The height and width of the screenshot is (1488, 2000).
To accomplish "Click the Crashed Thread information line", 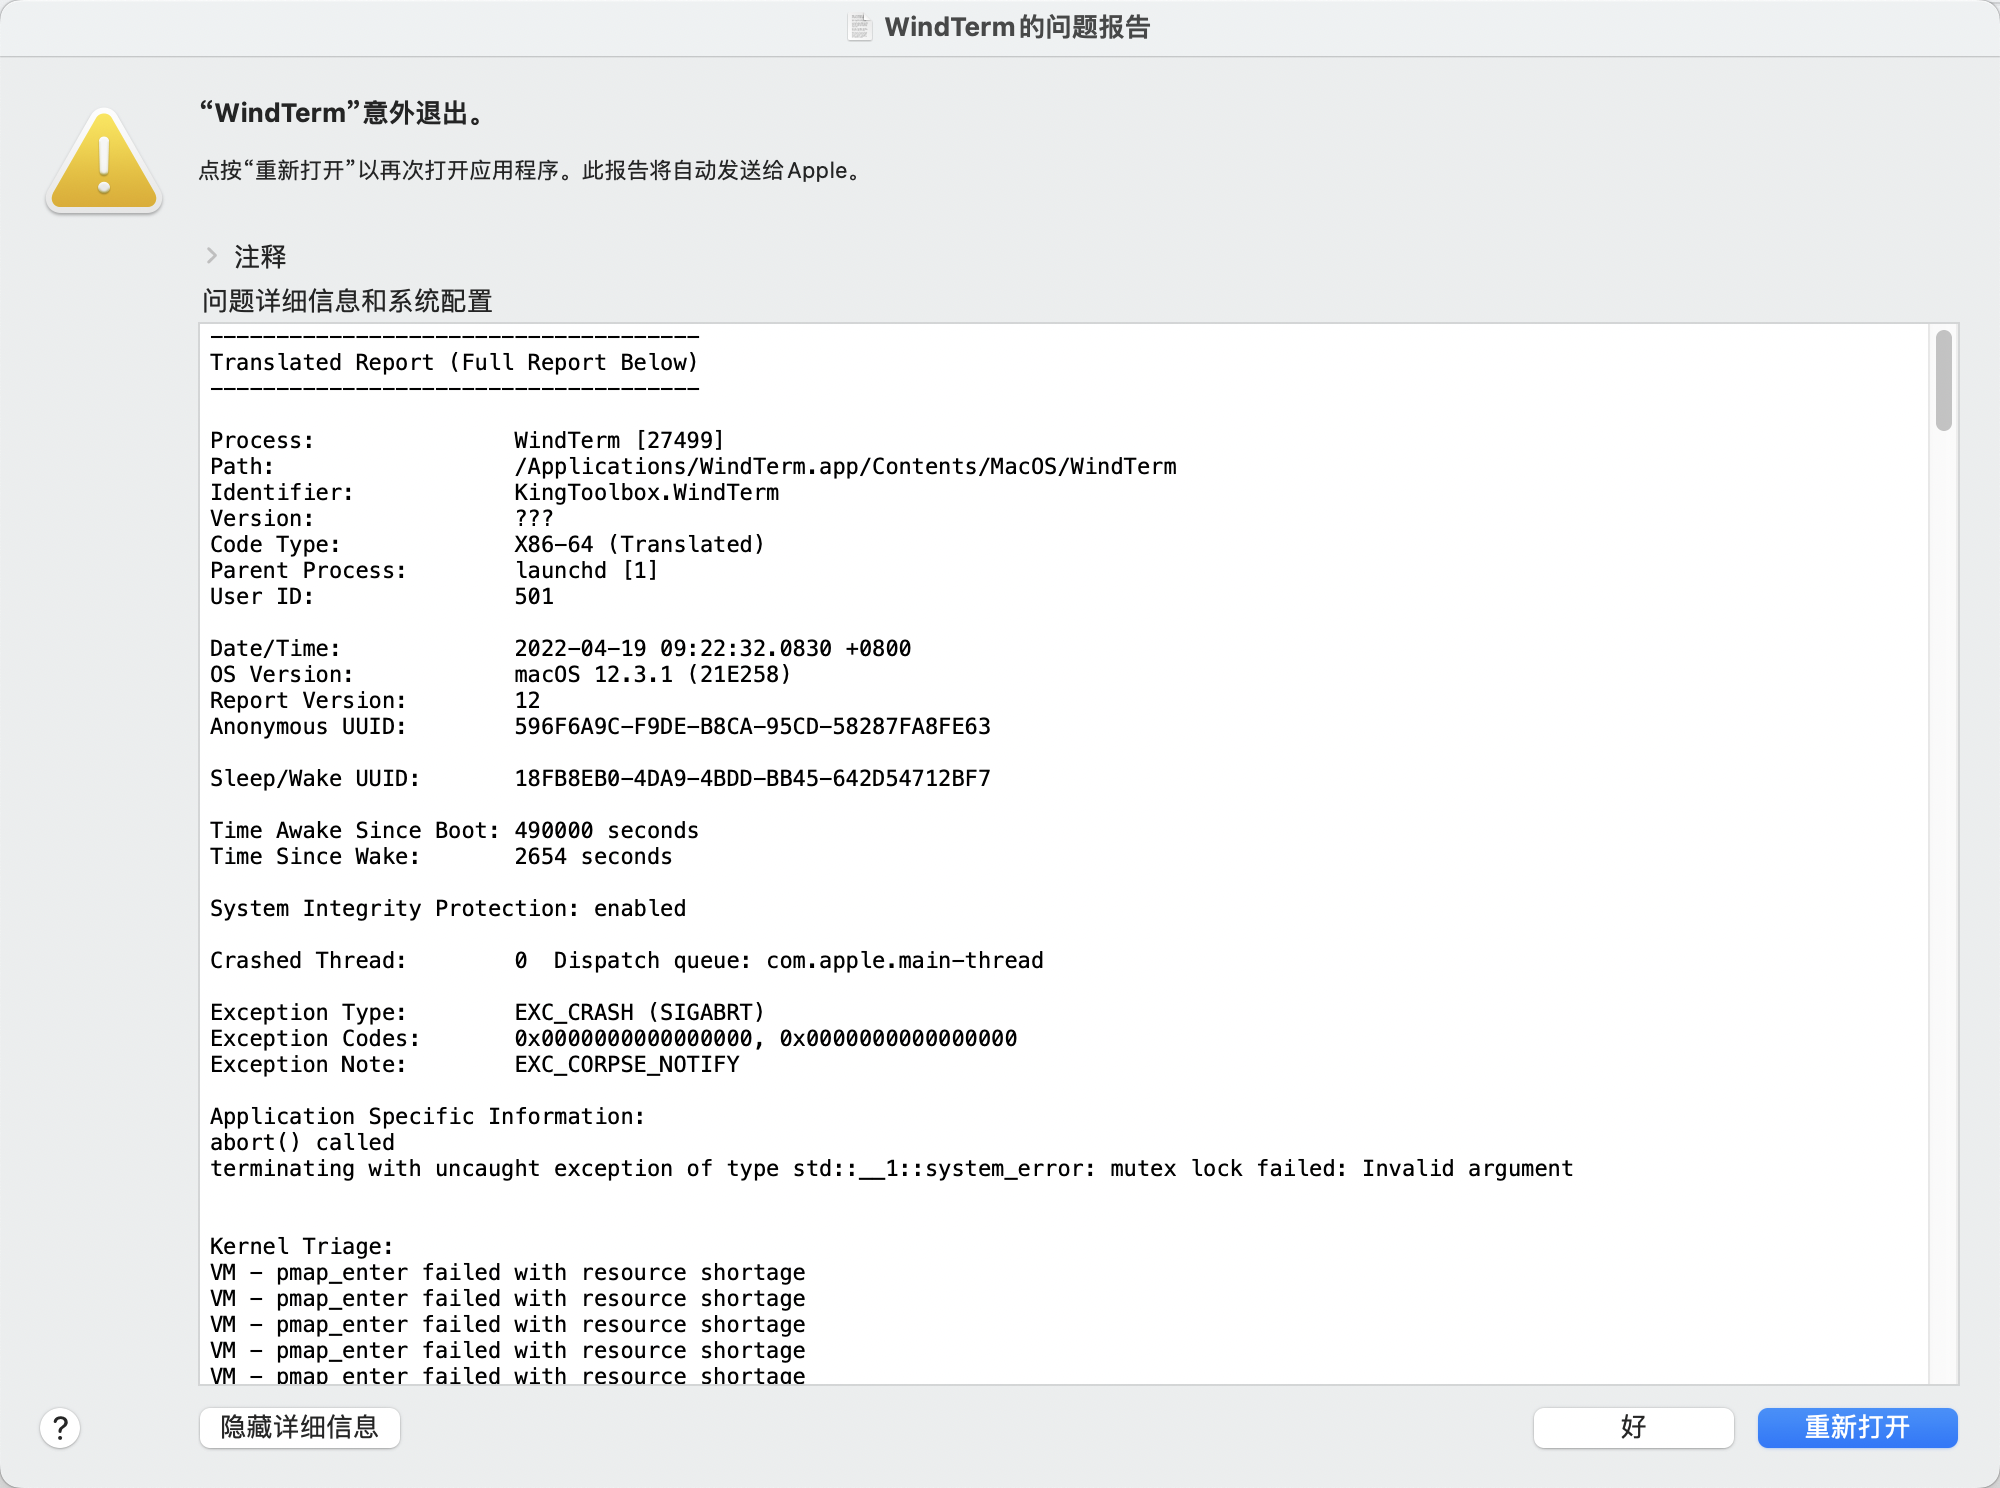I will 626,960.
